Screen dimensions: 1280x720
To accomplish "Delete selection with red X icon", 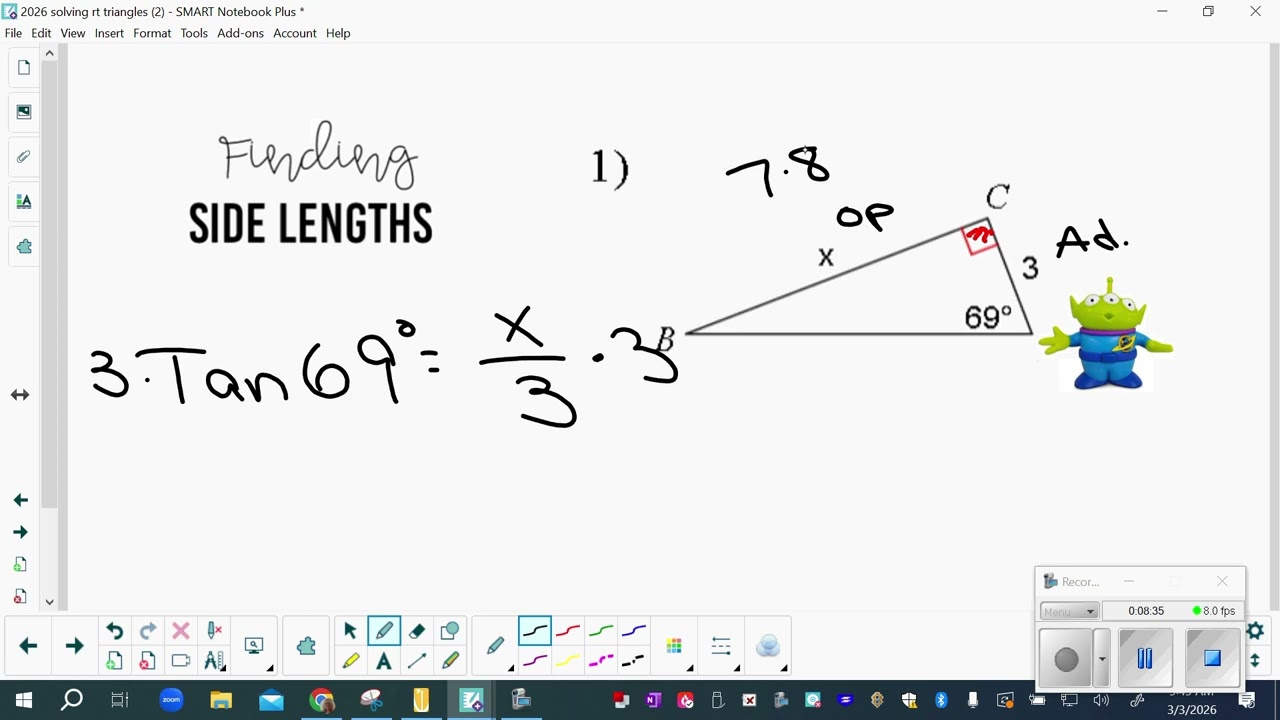I will [x=181, y=631].
